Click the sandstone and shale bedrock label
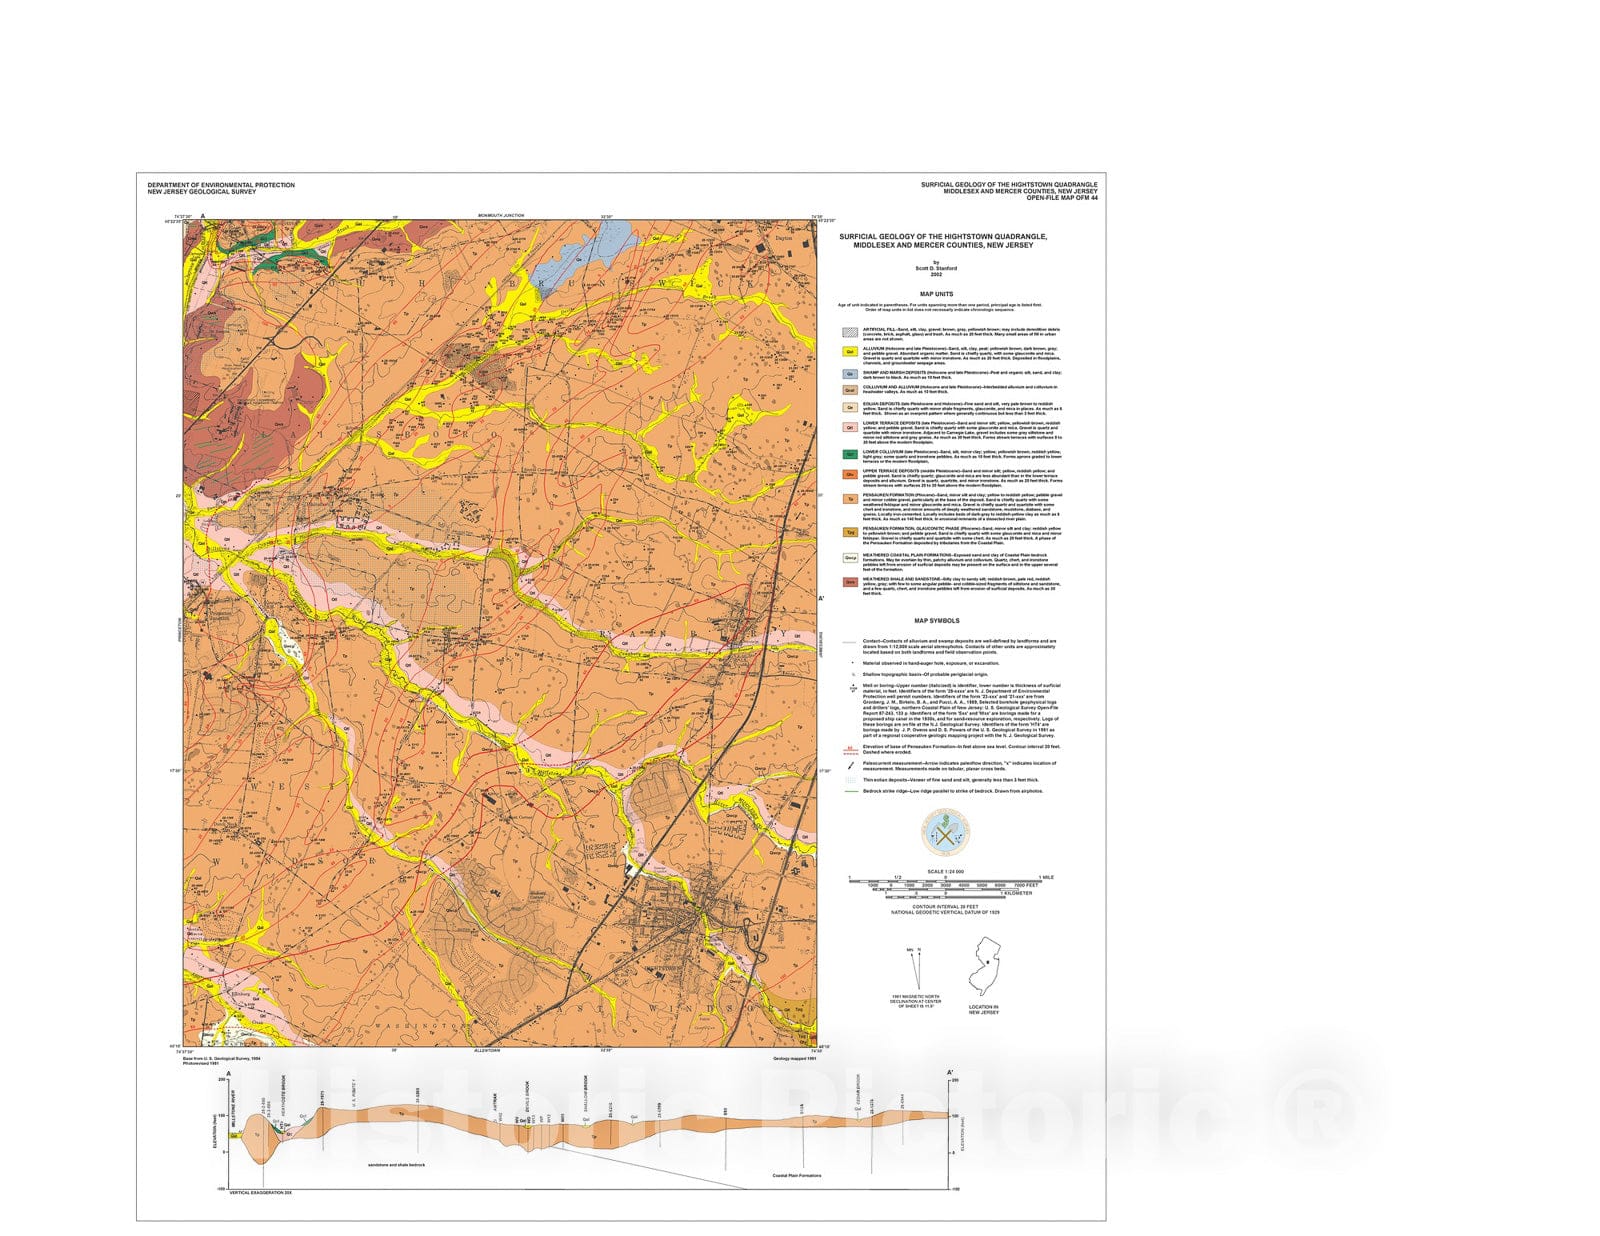The width and height of the screenshot is (1600, 1236). click(x=396, y=1165)
